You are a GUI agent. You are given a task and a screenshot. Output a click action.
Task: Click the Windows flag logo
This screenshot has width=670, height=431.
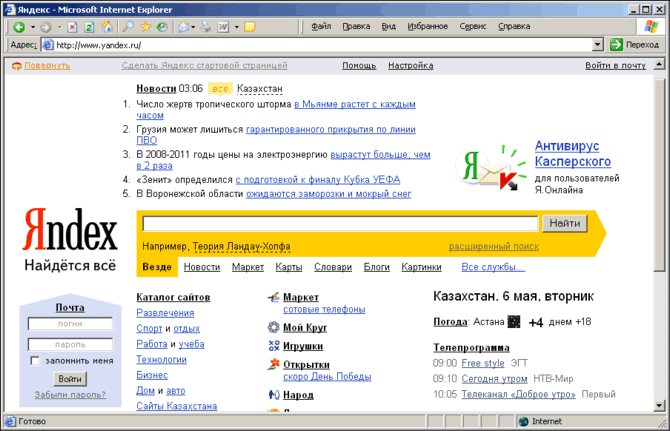point(651,26)
